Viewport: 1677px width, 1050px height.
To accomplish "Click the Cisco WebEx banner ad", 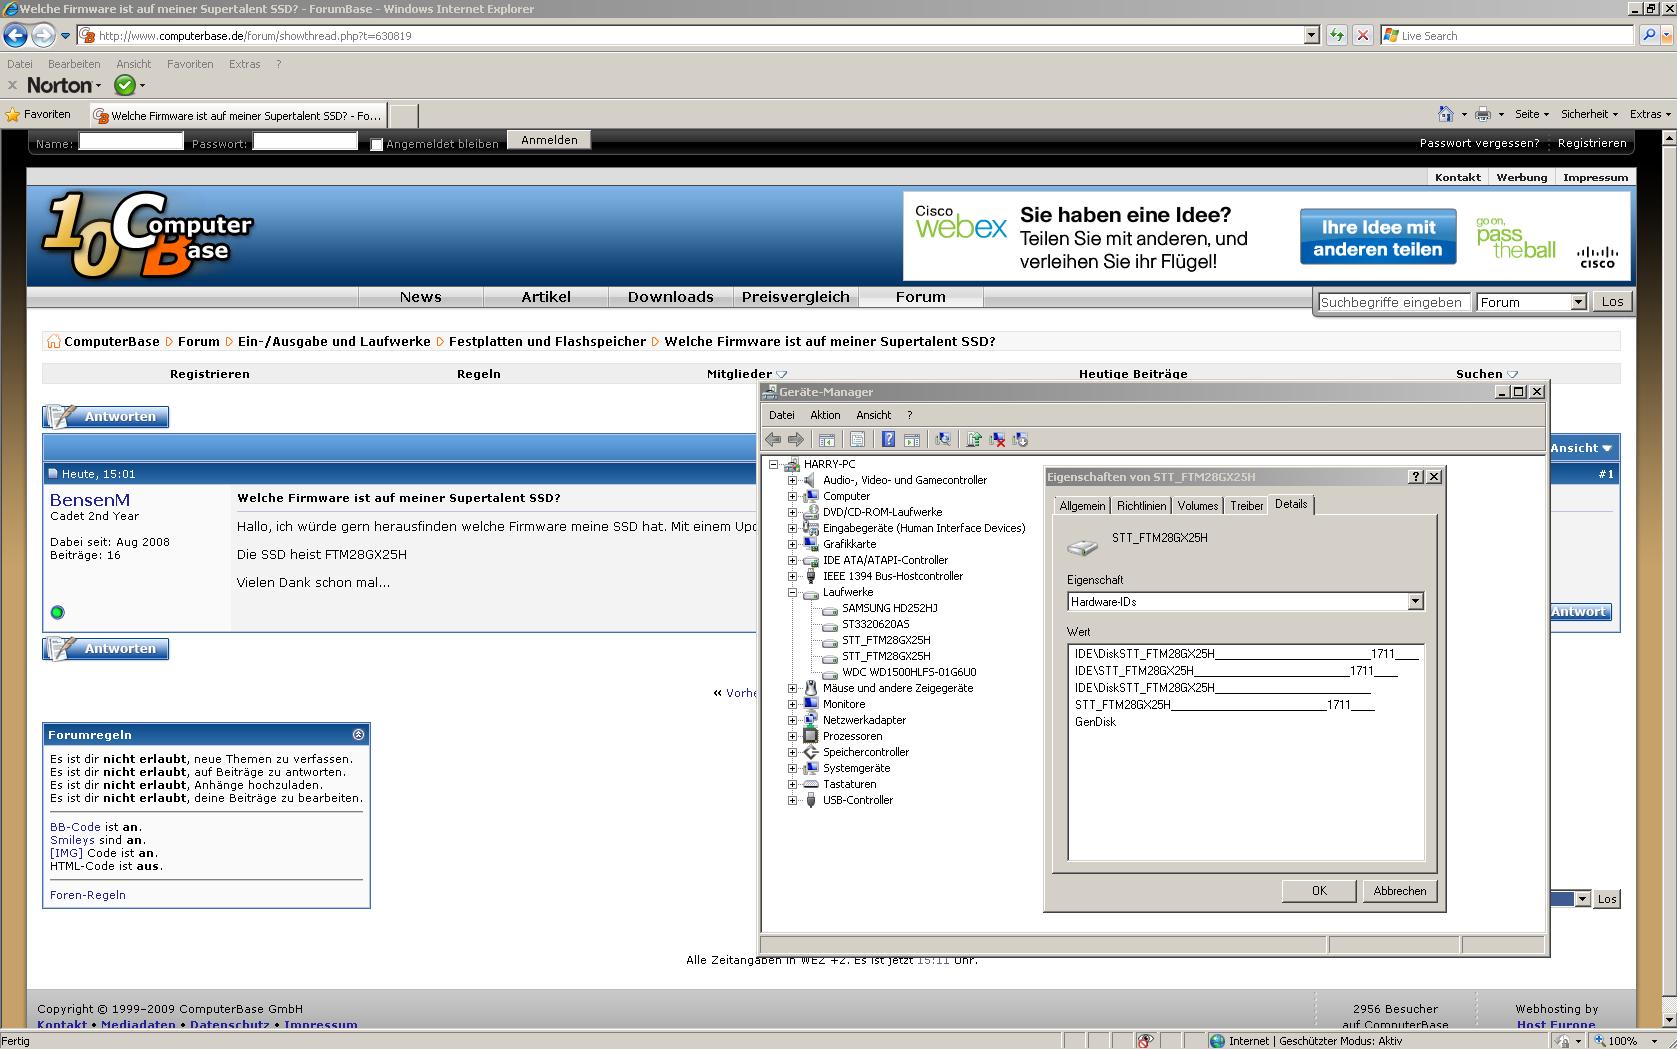I will pyautogui.click(x=1267, y=236).
